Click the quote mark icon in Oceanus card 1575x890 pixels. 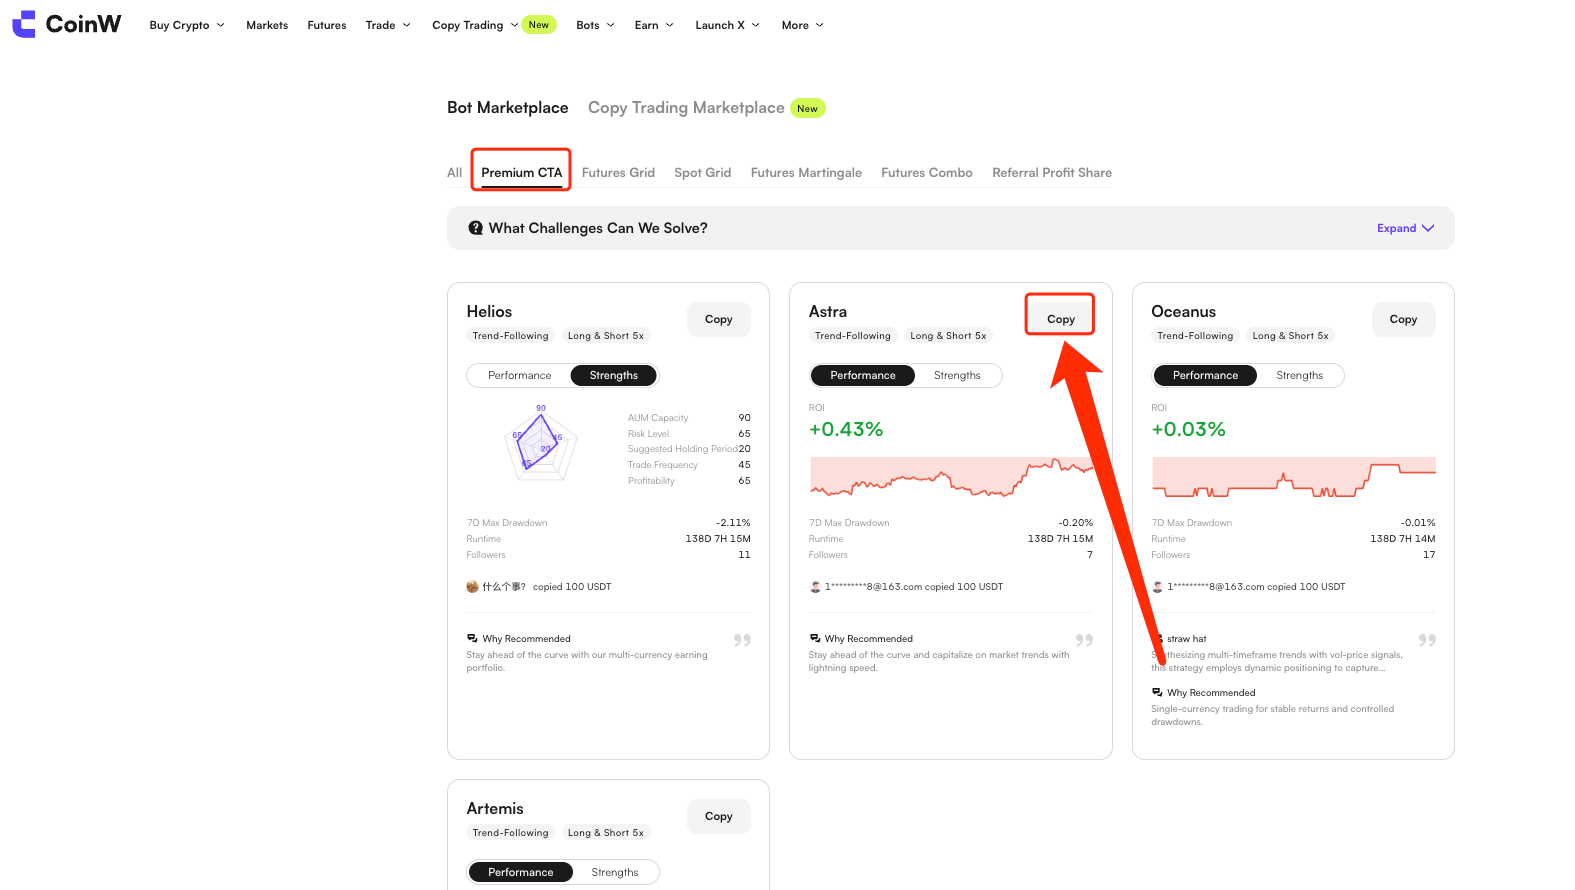click(x=1427, y=640)
